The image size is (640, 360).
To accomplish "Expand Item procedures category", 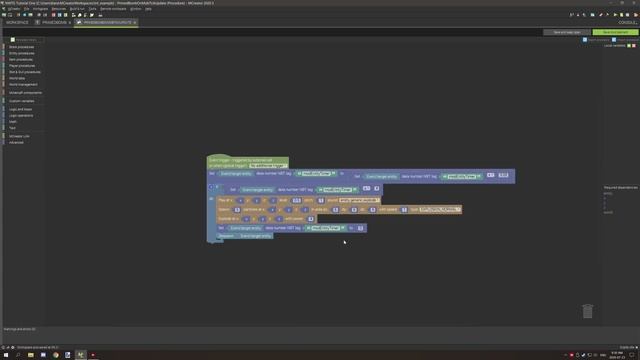I will (21, 60).
